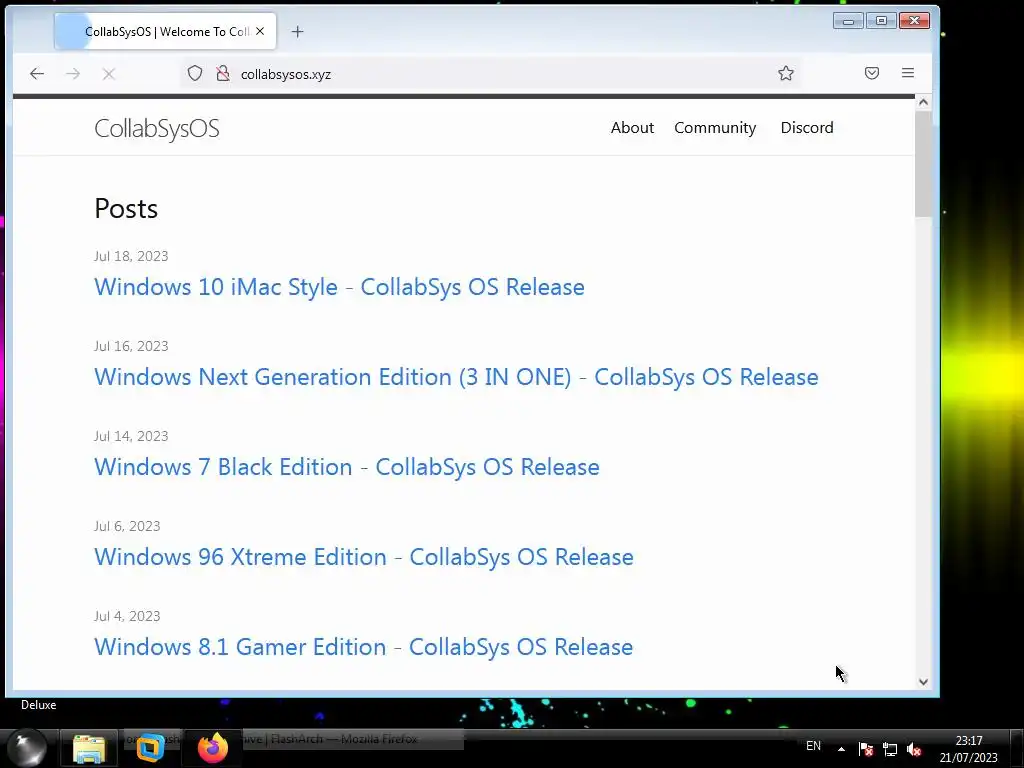Image resolution: width=1024 pixels, height=768 pixels.
Task: Click the Firefox taskbar icon
Action: coord(213,748)
